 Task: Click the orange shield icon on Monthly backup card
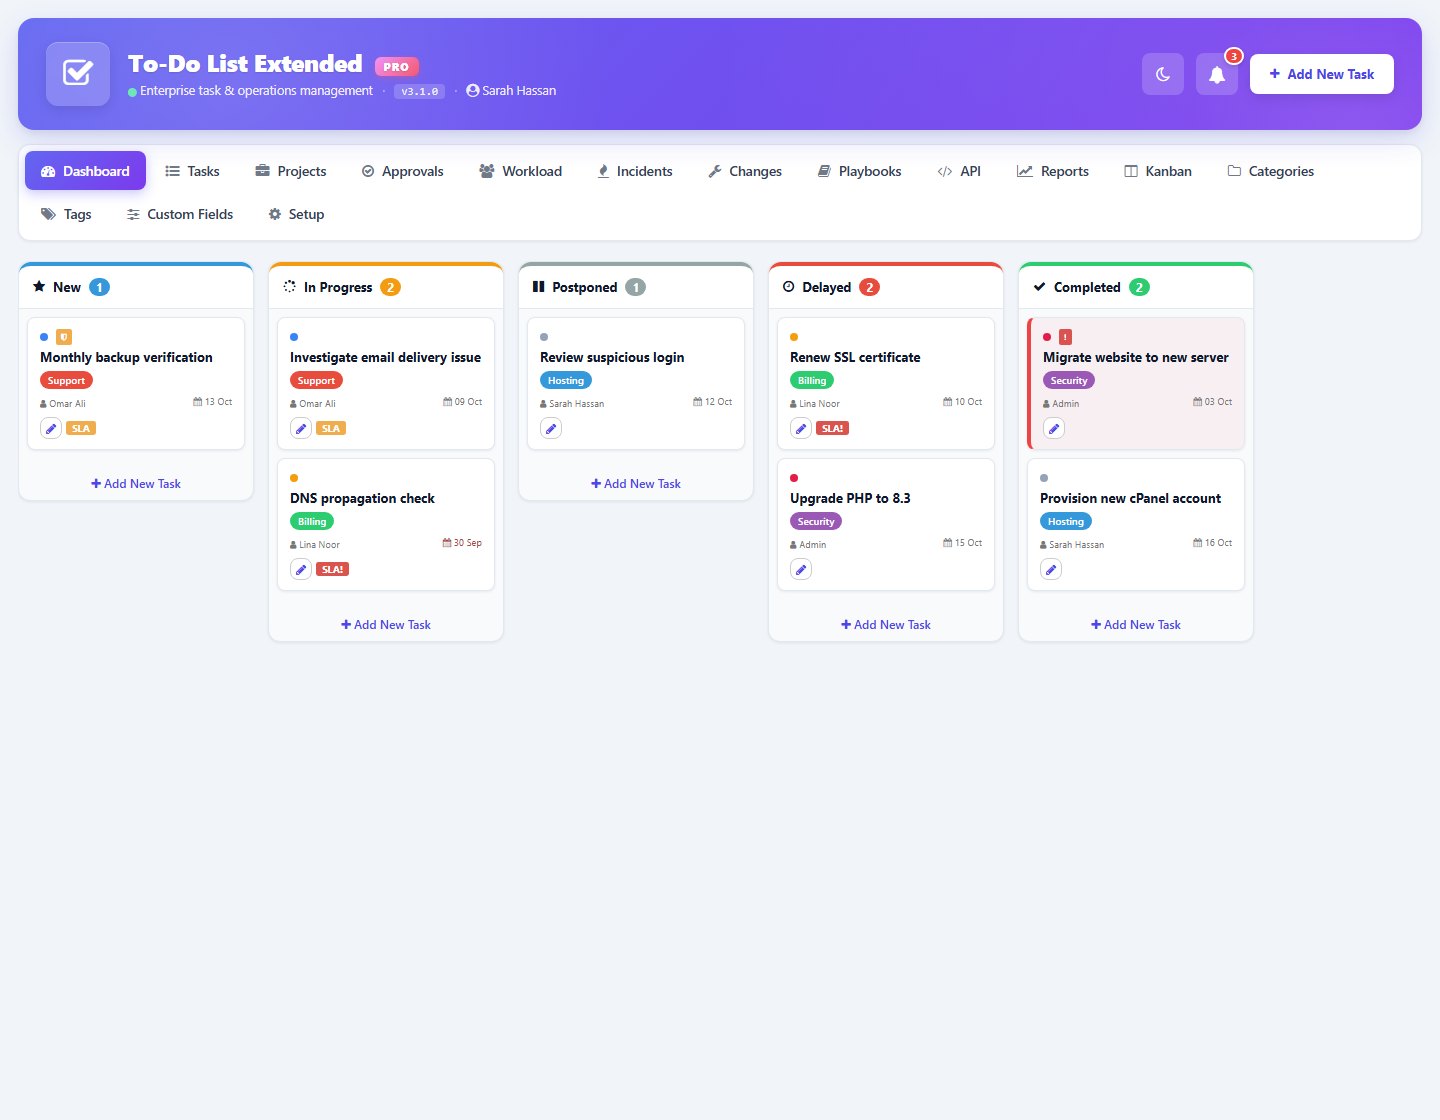[x=64, y=337]
